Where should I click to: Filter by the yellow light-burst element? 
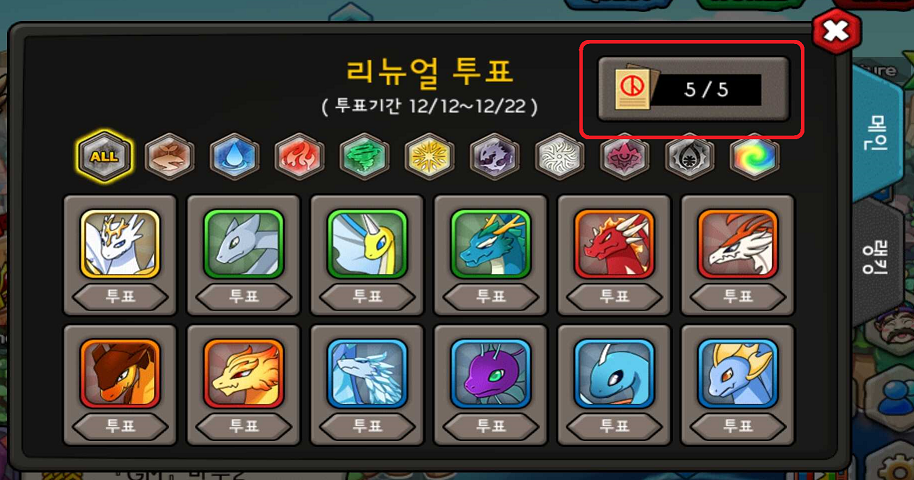430,157
